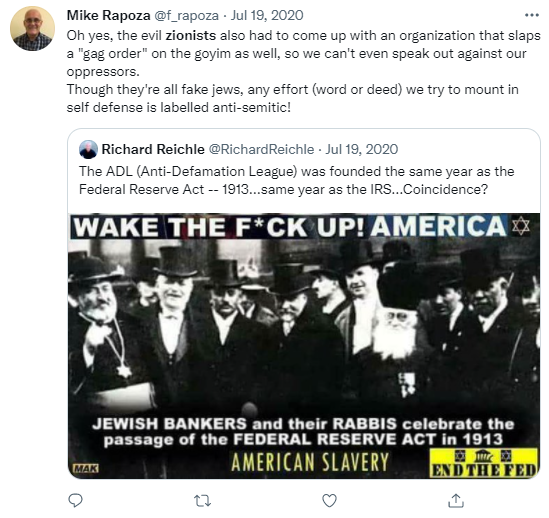Screen dimensions: 549x518
Task: Toggle the heart like icon
Action: (x=329, y=500)
